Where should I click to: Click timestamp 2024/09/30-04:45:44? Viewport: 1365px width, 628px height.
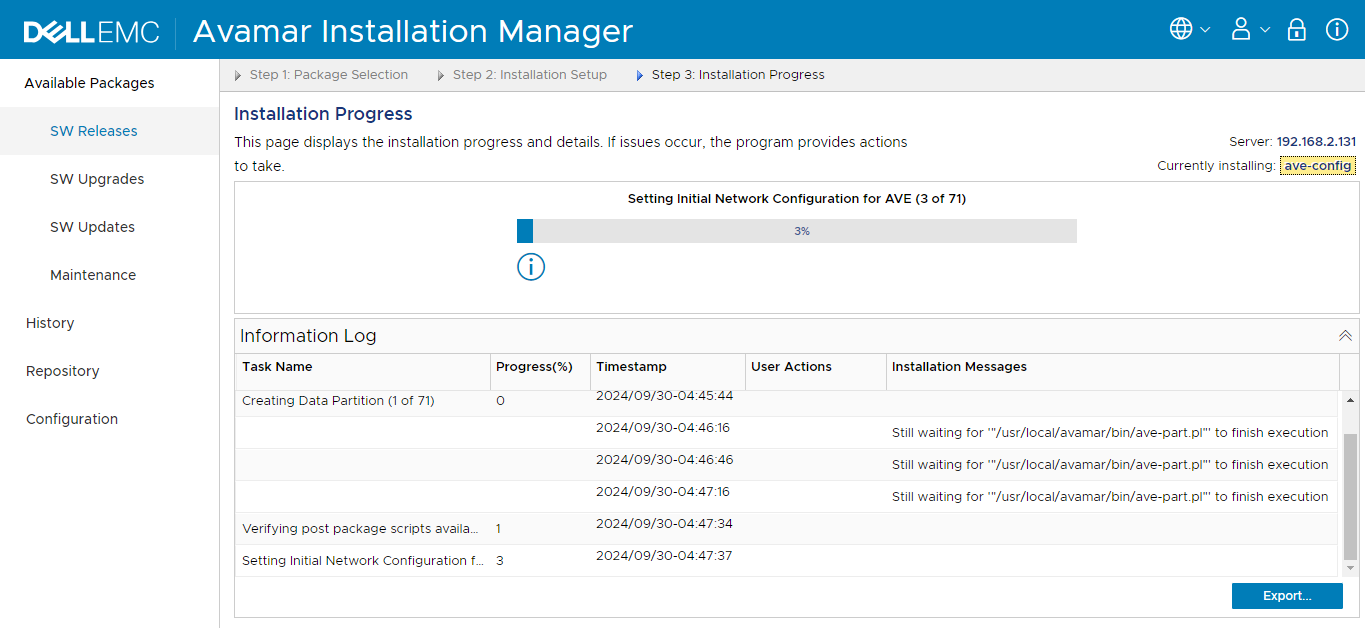(665, 396)
